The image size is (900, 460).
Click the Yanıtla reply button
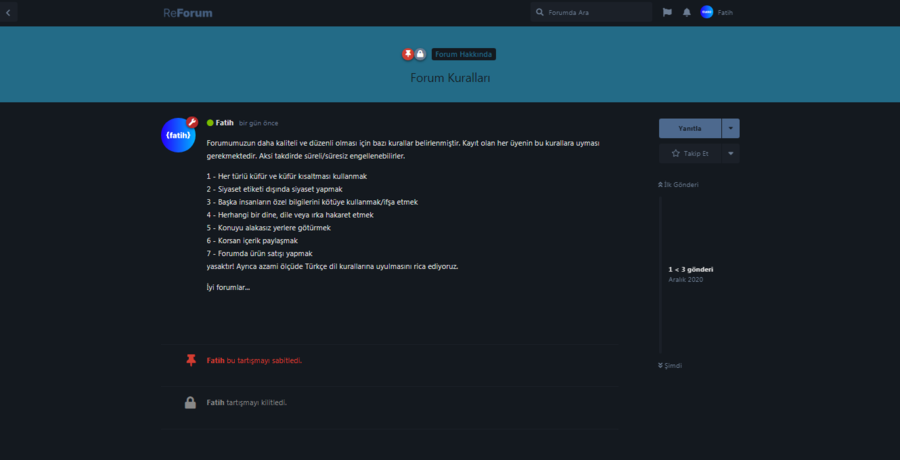pos(690,128)
